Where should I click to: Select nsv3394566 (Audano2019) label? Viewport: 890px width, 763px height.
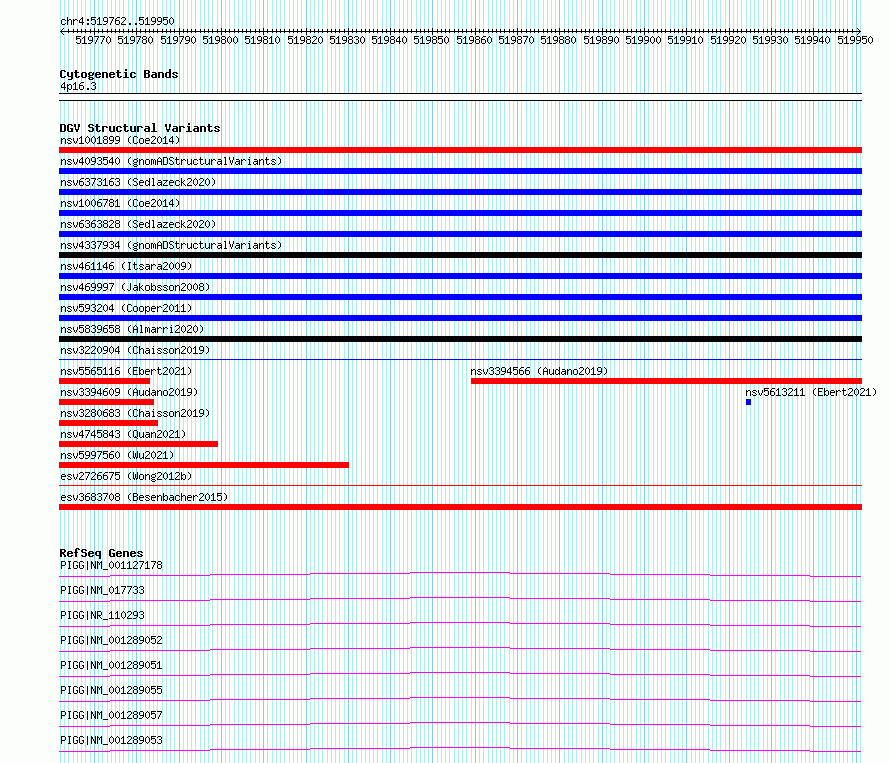click(539, 371)
